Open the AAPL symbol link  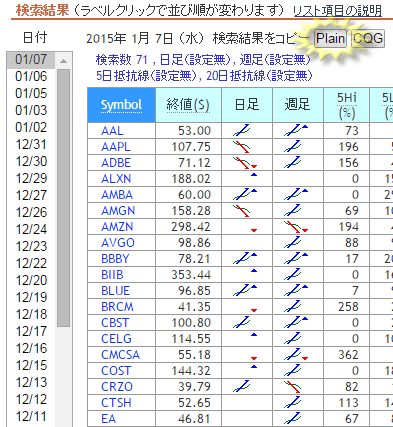pyautogui.click(x=116, y=147)
